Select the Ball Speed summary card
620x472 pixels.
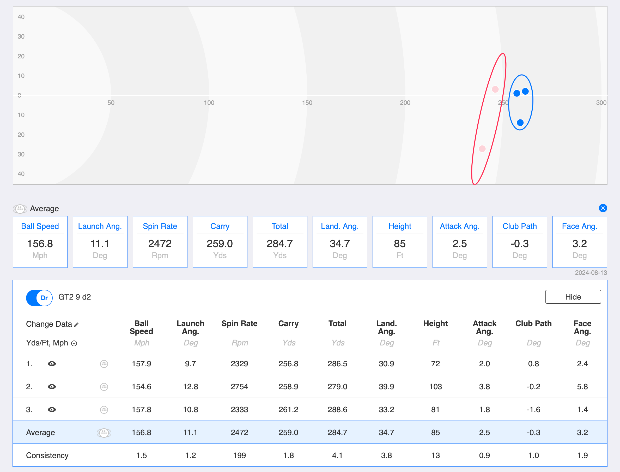[41, 241]
